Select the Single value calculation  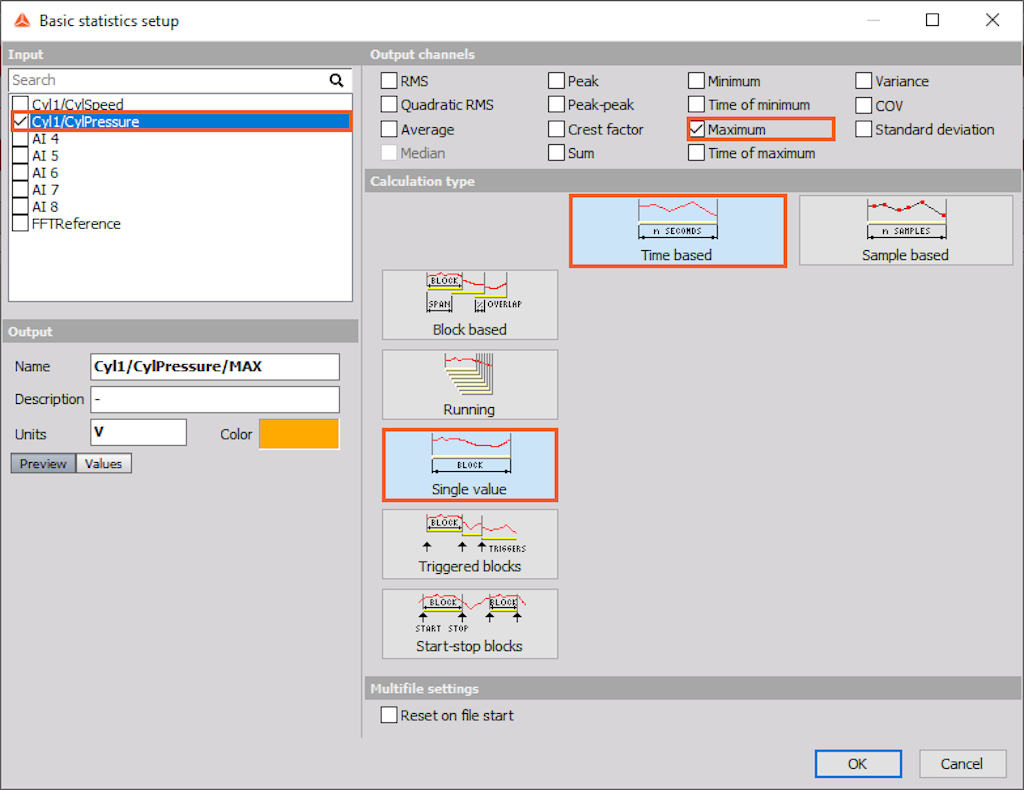coord(470,465)
